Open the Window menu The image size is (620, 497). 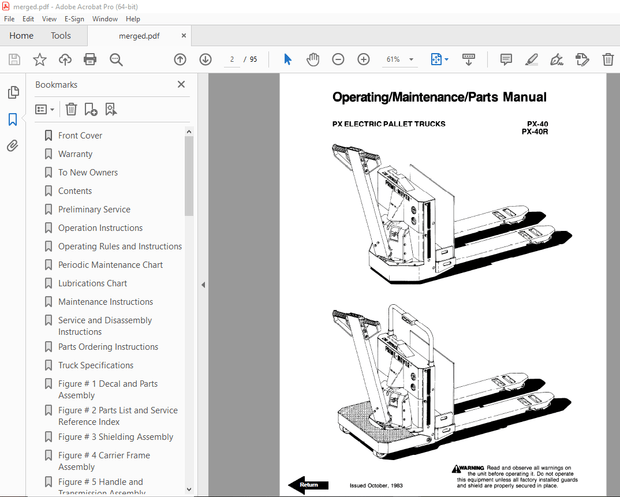(x=105, y=19)
